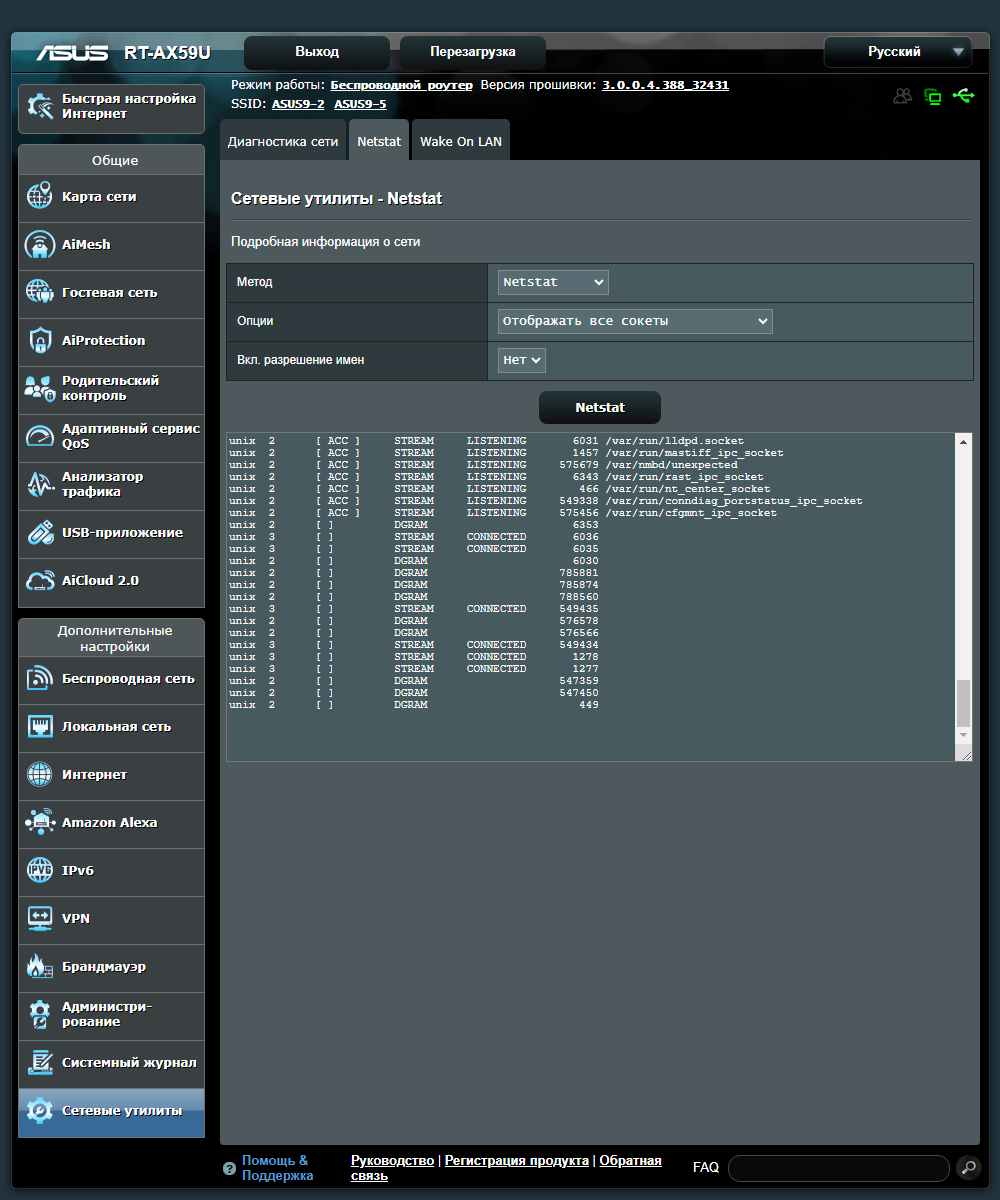
Task: Open the name resolution Нет dropdown
Action: click(522, 360)
